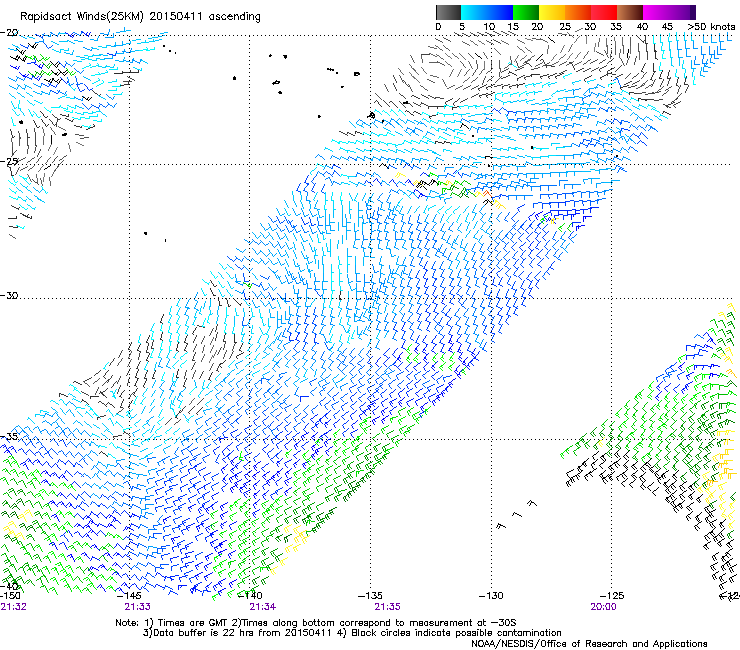Click the "21:34" pass time label

click(263, 607)
